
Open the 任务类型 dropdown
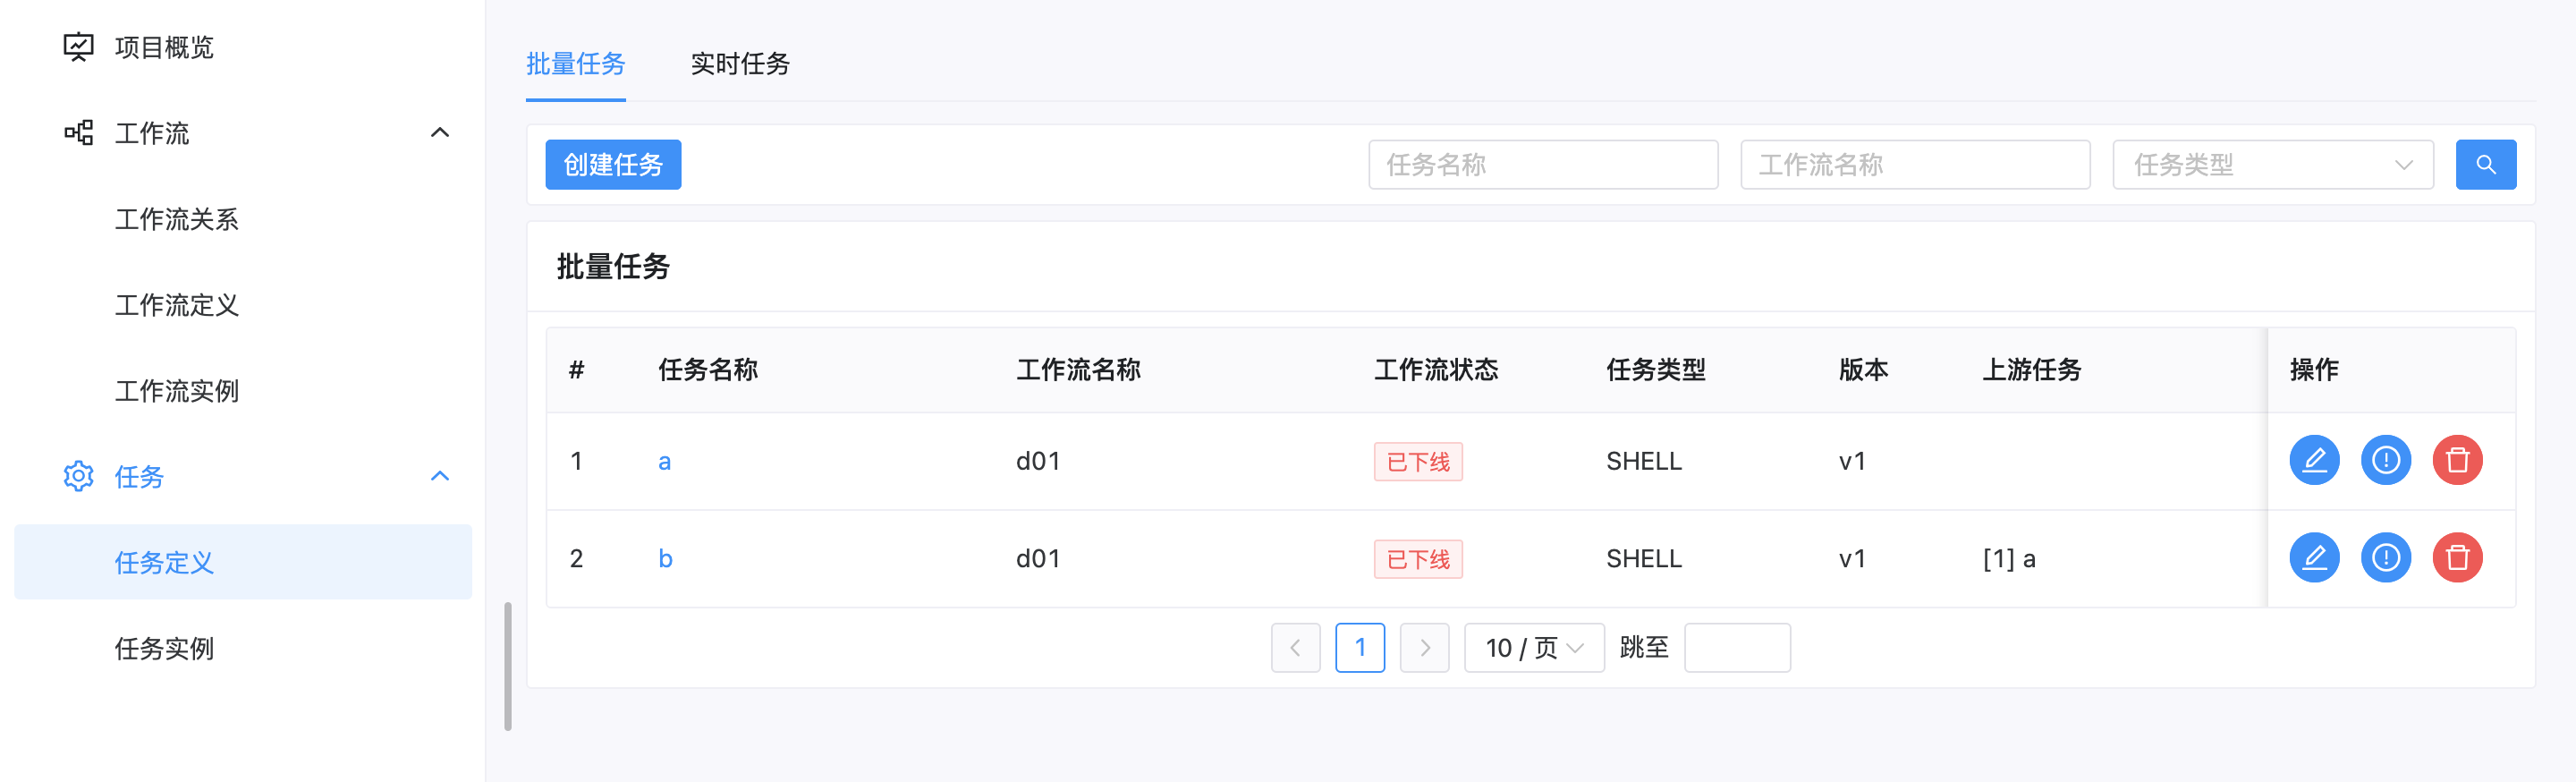pos(2272,164)
